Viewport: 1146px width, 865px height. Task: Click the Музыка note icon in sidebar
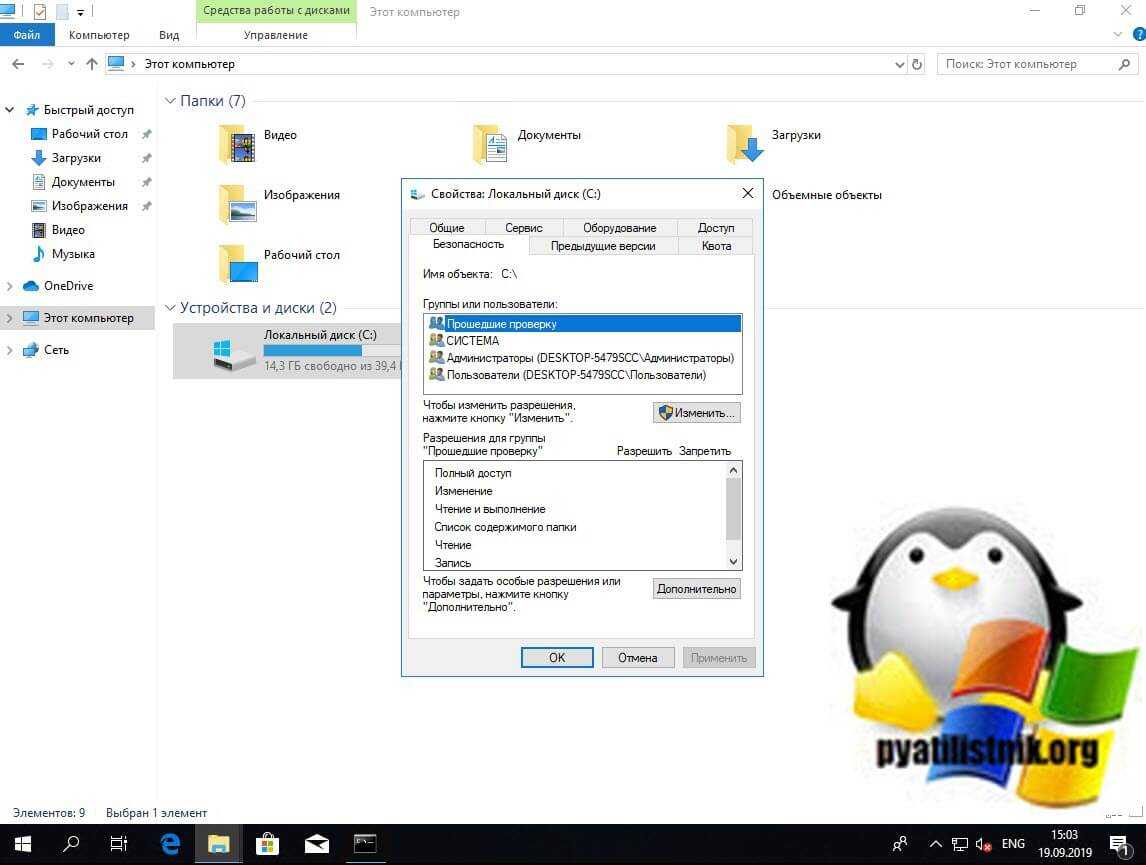tap(39, 254)
